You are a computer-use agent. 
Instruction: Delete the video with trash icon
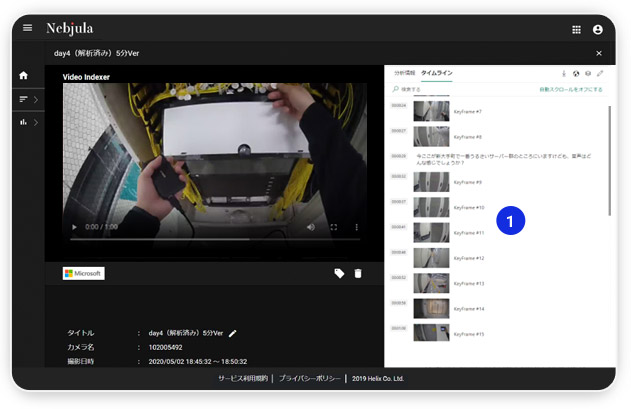pos(358,273)
